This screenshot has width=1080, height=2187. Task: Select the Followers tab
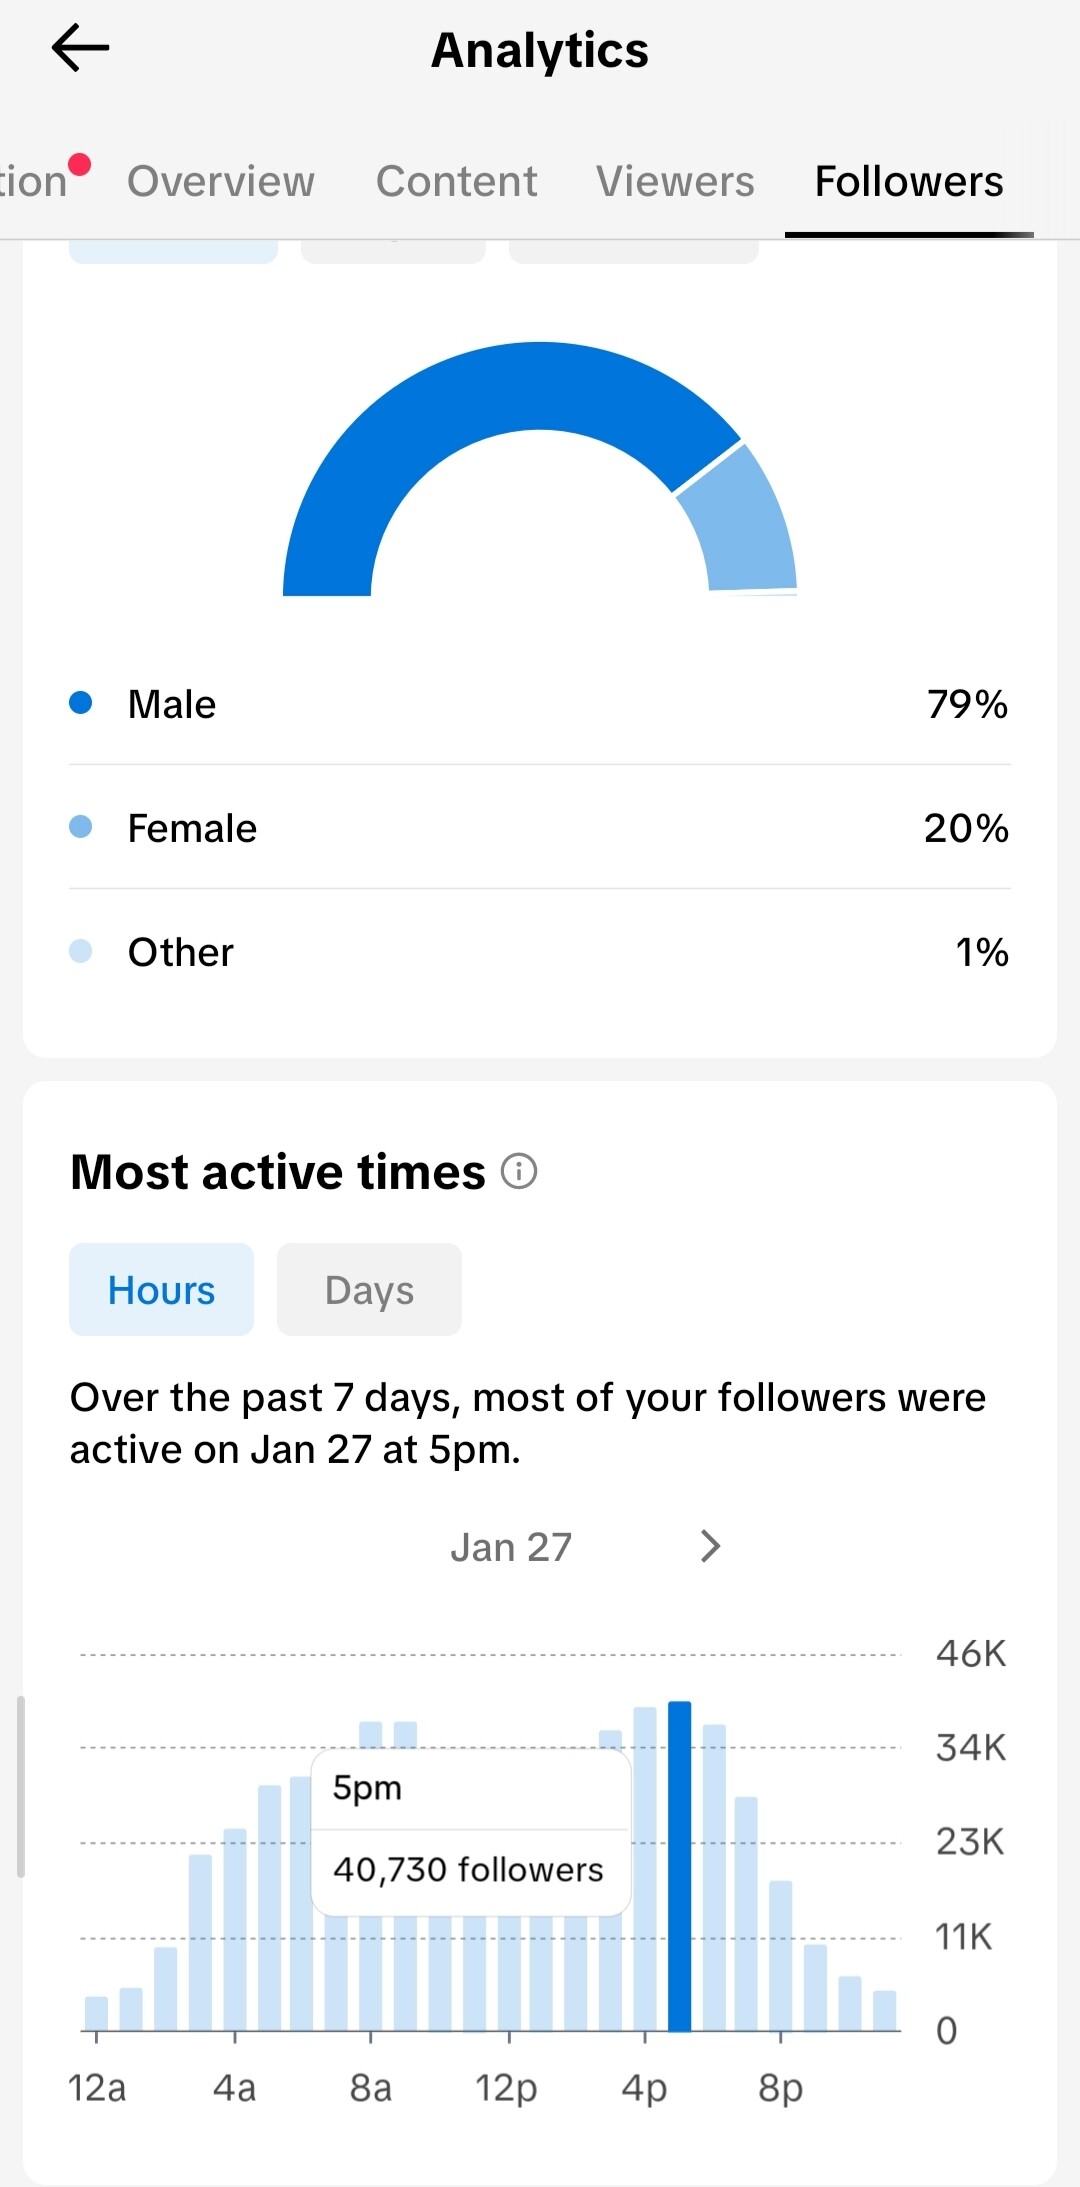(908, 181)
